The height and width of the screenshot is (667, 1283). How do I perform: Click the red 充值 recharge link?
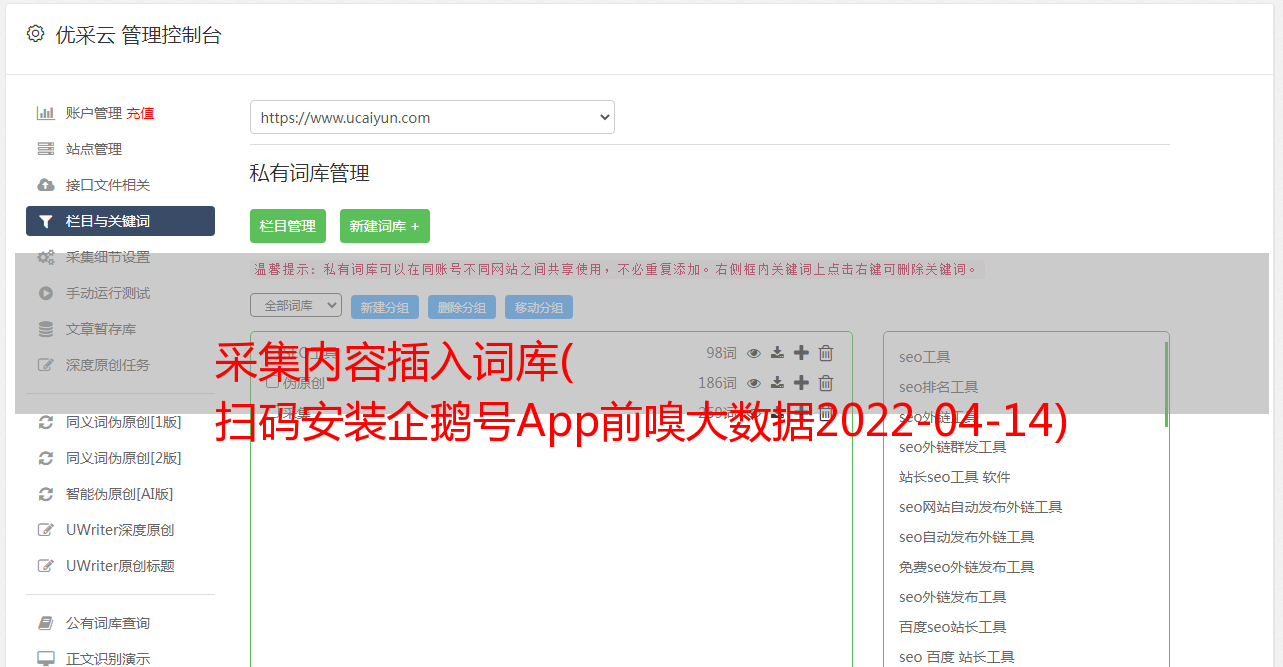pyautogui.click(x=140, y=113)
